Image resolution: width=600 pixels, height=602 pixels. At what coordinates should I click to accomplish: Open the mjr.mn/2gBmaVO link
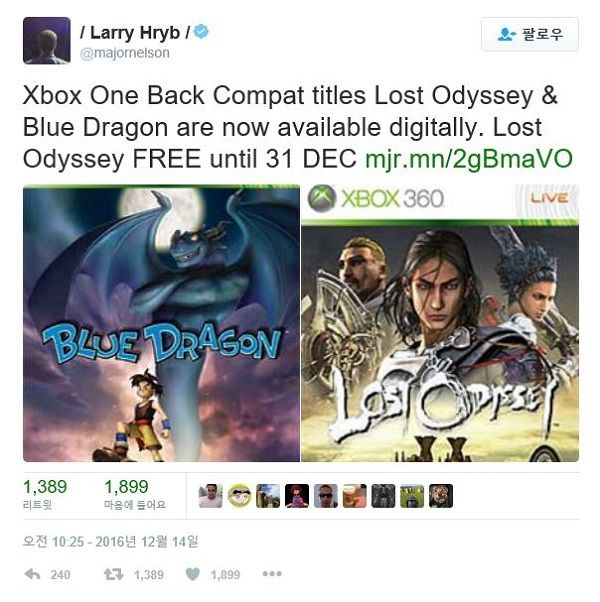pyautogui.click(x=469, y=159)
